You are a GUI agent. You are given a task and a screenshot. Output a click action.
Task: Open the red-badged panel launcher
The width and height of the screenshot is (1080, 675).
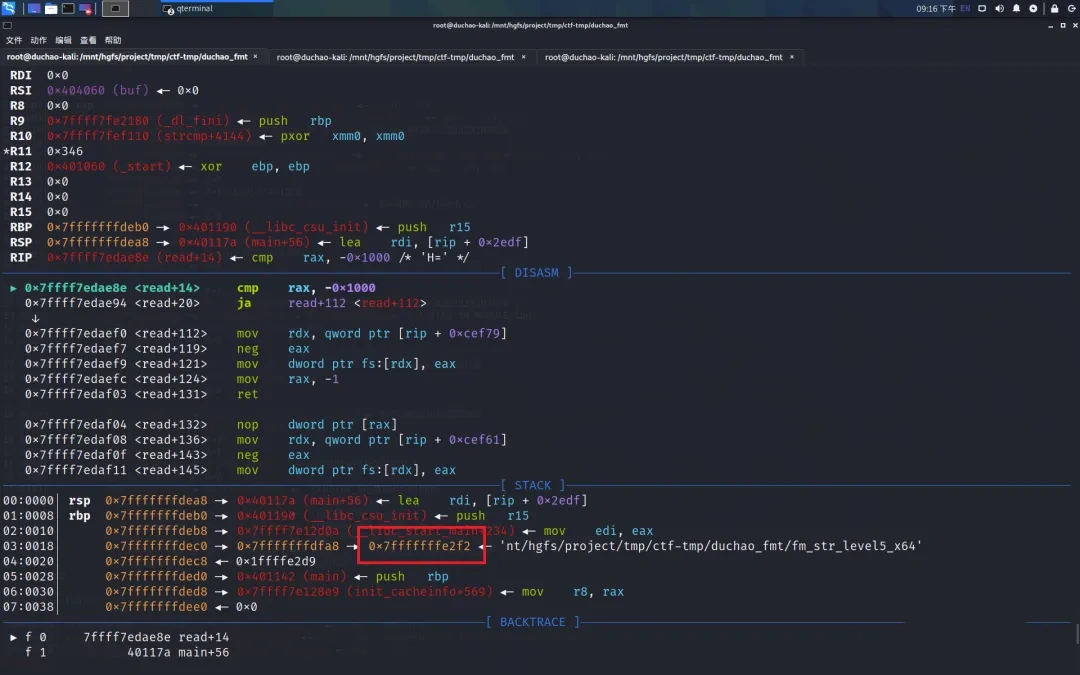[85, 8]
